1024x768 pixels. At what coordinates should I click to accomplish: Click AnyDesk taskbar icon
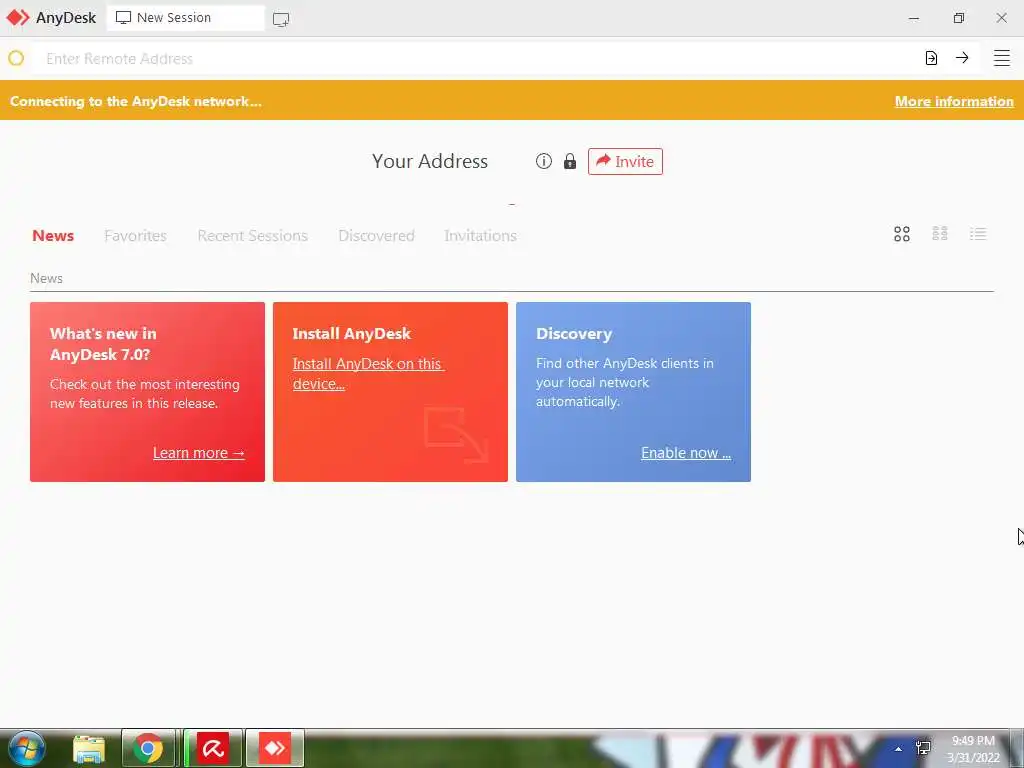(x=275, y=748)
